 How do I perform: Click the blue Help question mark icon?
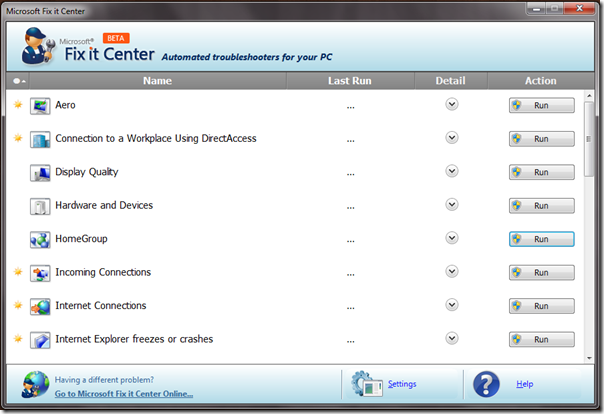pyautogui.click(x=486, y=384)
